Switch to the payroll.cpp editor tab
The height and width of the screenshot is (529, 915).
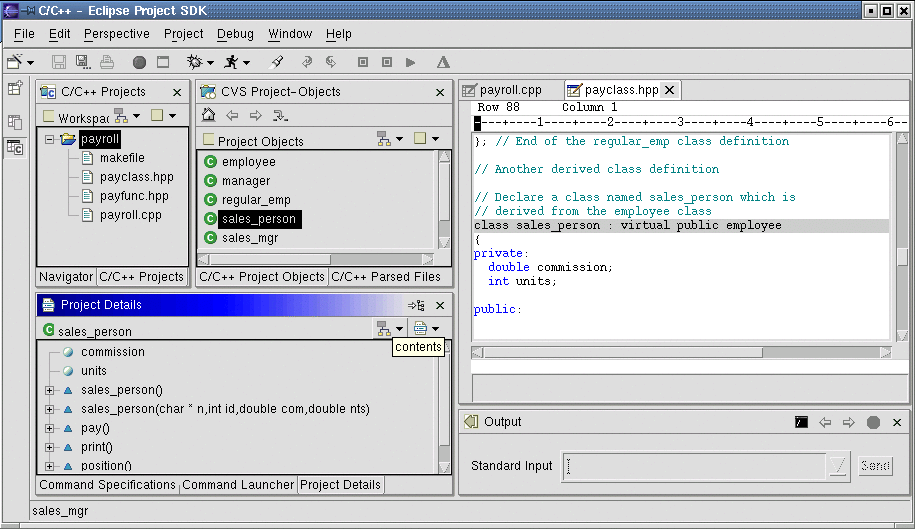point(509,90)
